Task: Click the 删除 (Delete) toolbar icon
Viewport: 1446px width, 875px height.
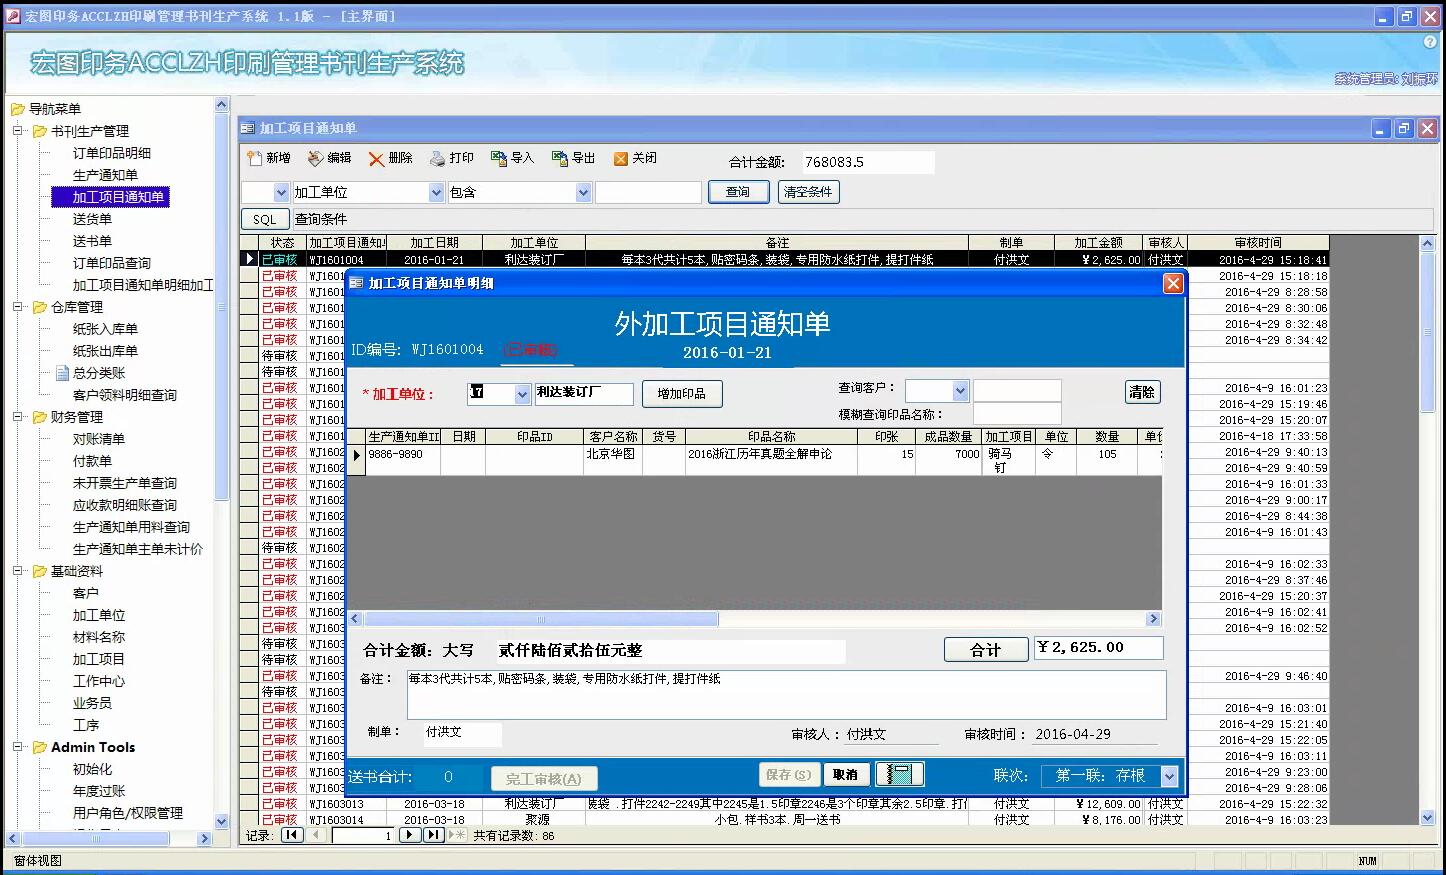Action: (x=390, y=157)
